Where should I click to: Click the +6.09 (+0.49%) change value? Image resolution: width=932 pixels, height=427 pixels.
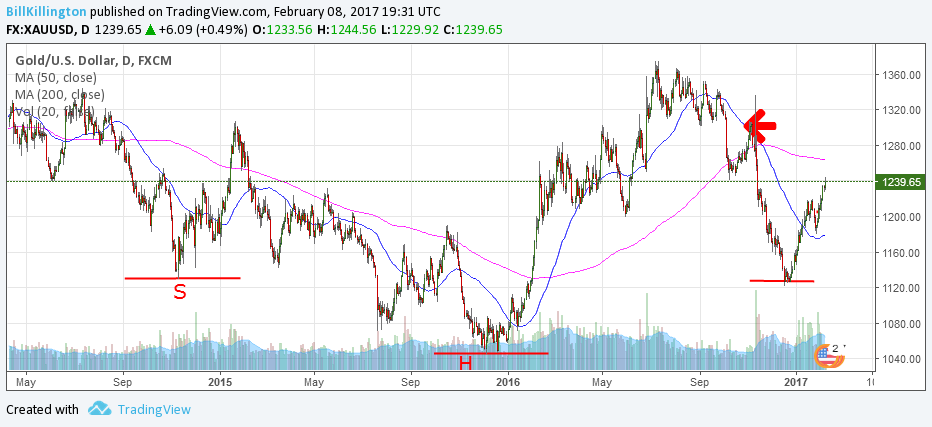click(203, 30)
